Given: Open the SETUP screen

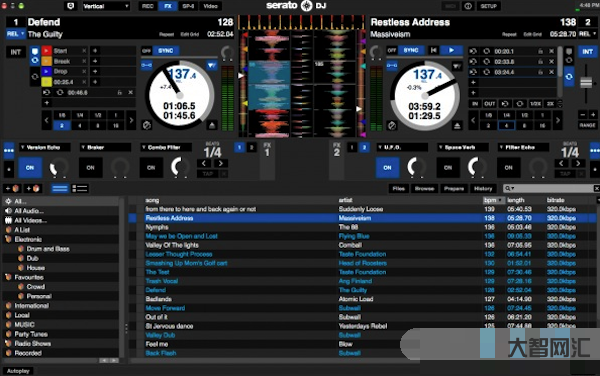Looking at the screenshot, I should (x=489, y=6).
